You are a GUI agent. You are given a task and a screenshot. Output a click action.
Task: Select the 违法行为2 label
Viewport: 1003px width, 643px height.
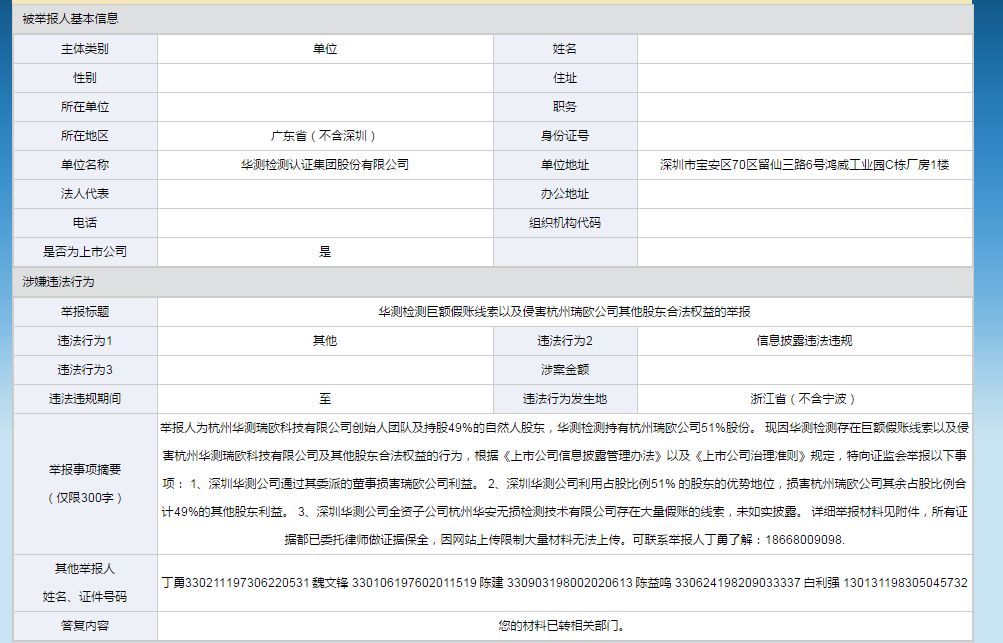coord(565,340)
